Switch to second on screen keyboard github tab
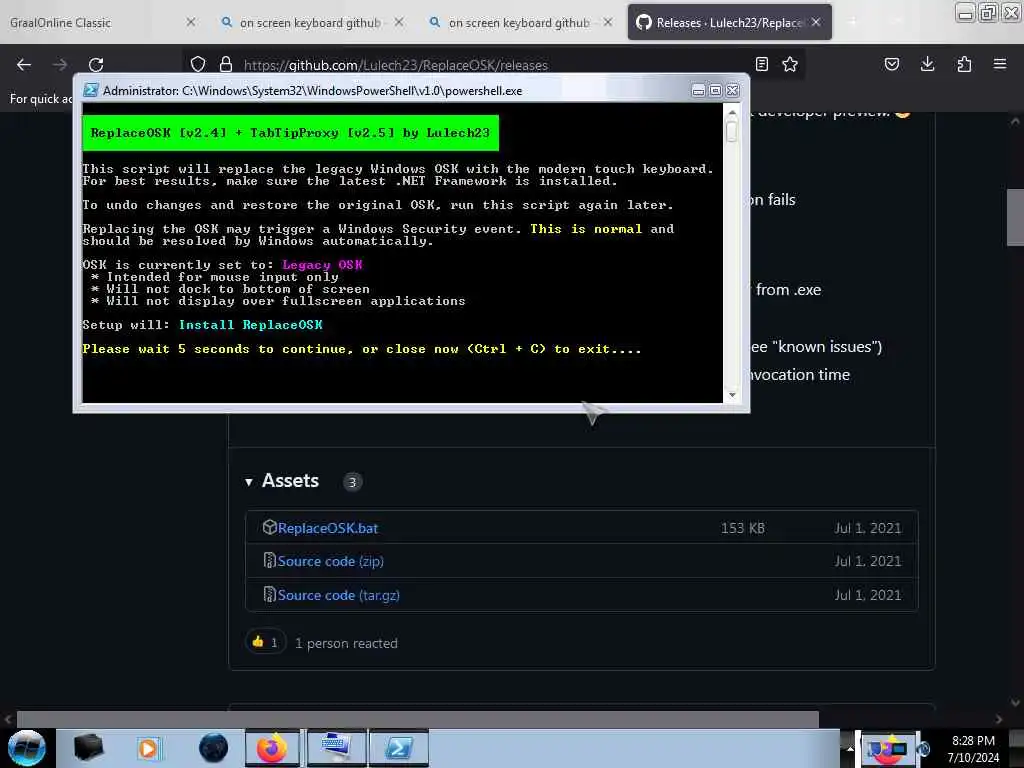The height and width of the screenshot is (768, 1024). coord(519,23)
